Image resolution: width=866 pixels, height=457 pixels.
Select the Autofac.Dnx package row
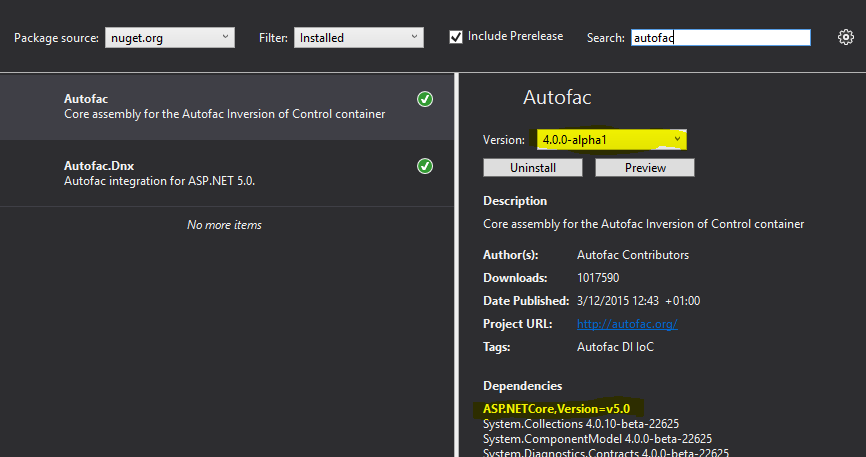click(226, 173)
